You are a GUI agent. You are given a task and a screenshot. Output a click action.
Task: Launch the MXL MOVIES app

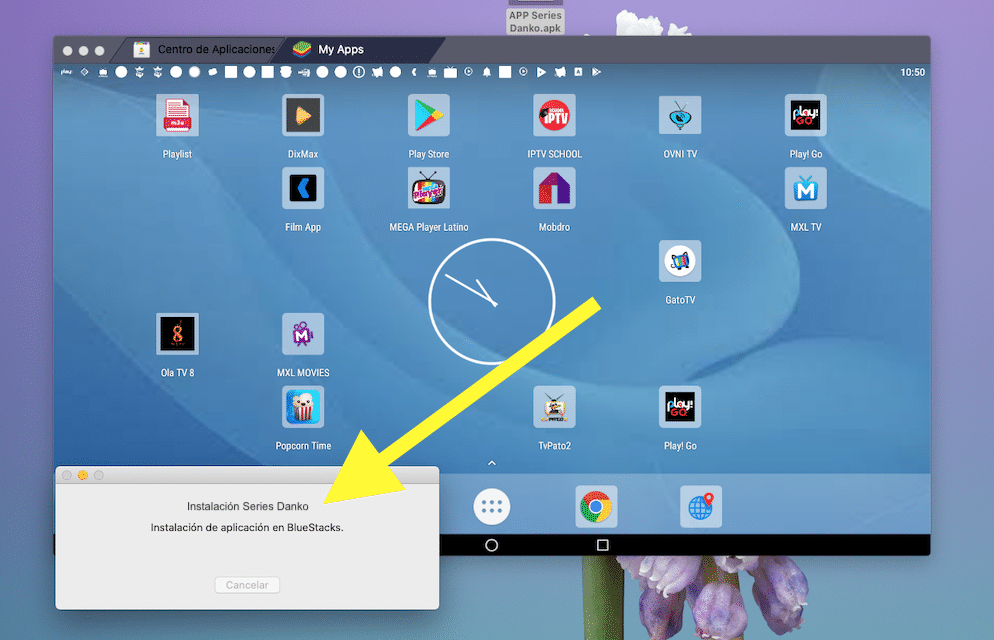(x=302, y=335)
